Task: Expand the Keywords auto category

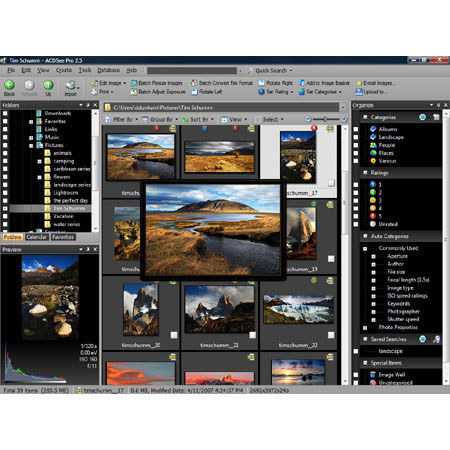Action: 373,304
